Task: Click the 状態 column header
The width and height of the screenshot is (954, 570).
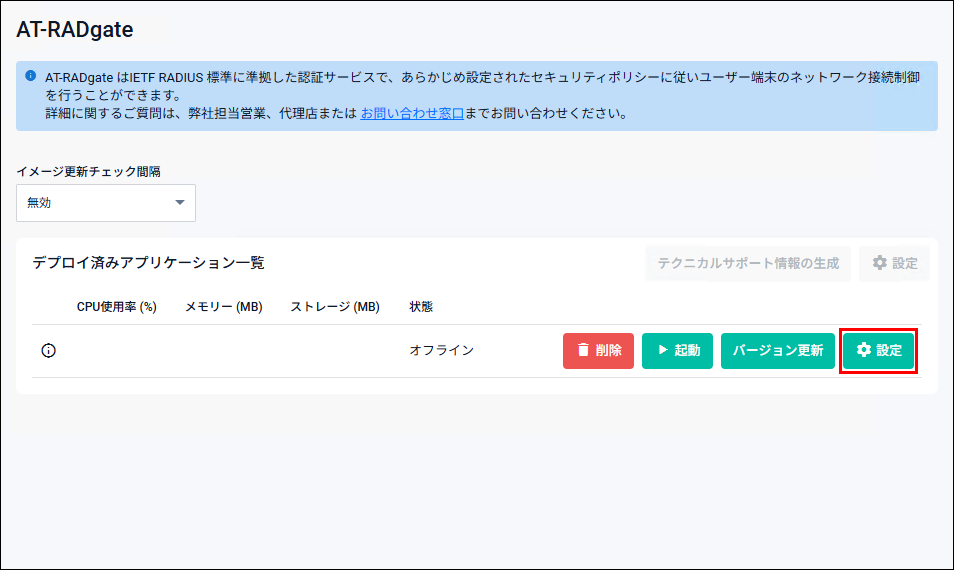Action: click(x=421, y=307)
